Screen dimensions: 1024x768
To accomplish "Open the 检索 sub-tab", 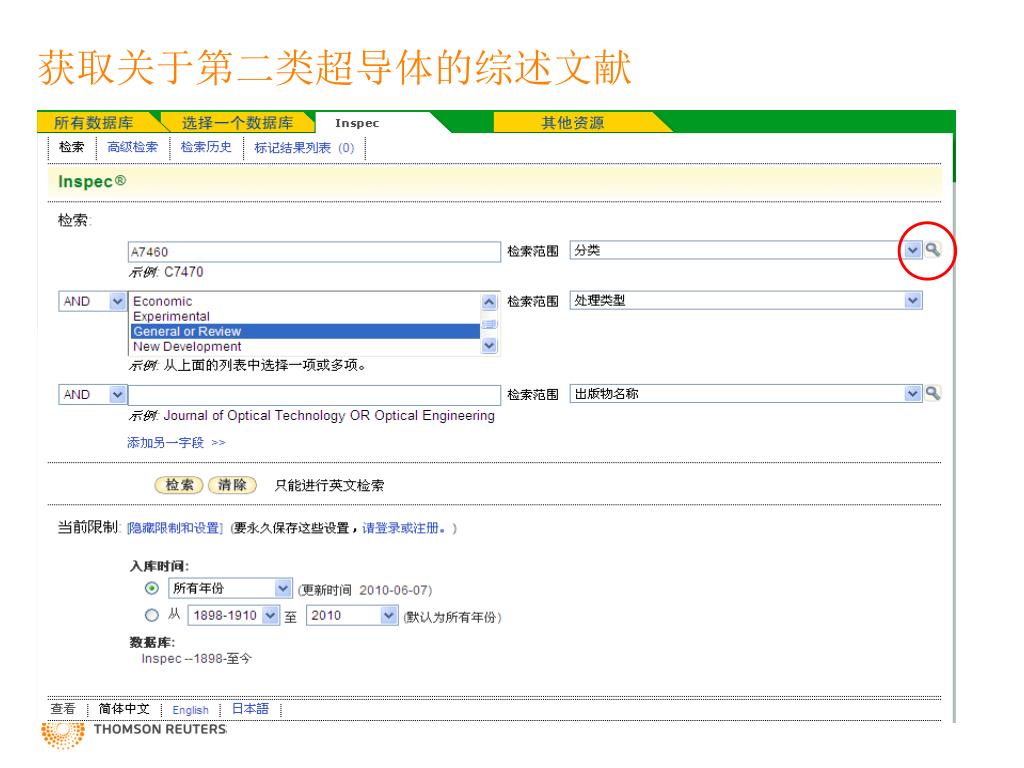I will [71, 147].
